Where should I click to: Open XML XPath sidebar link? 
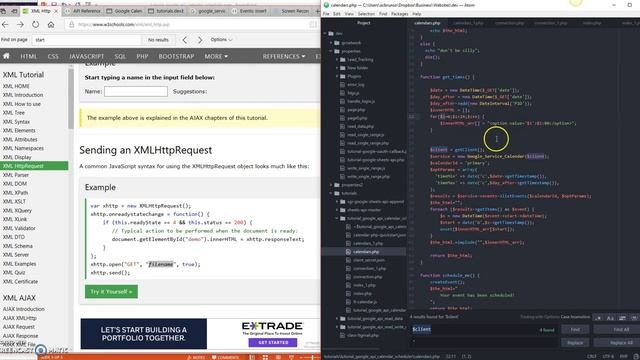tap(16, 193)
